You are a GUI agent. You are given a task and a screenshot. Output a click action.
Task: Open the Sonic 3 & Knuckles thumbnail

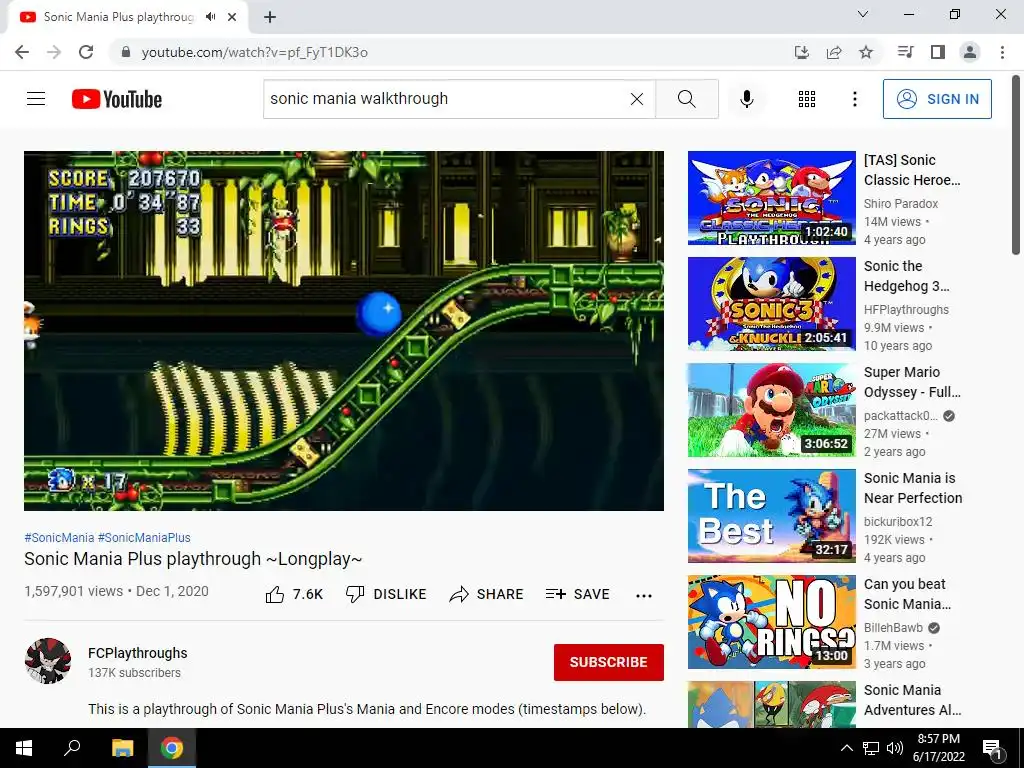[771, 304]
